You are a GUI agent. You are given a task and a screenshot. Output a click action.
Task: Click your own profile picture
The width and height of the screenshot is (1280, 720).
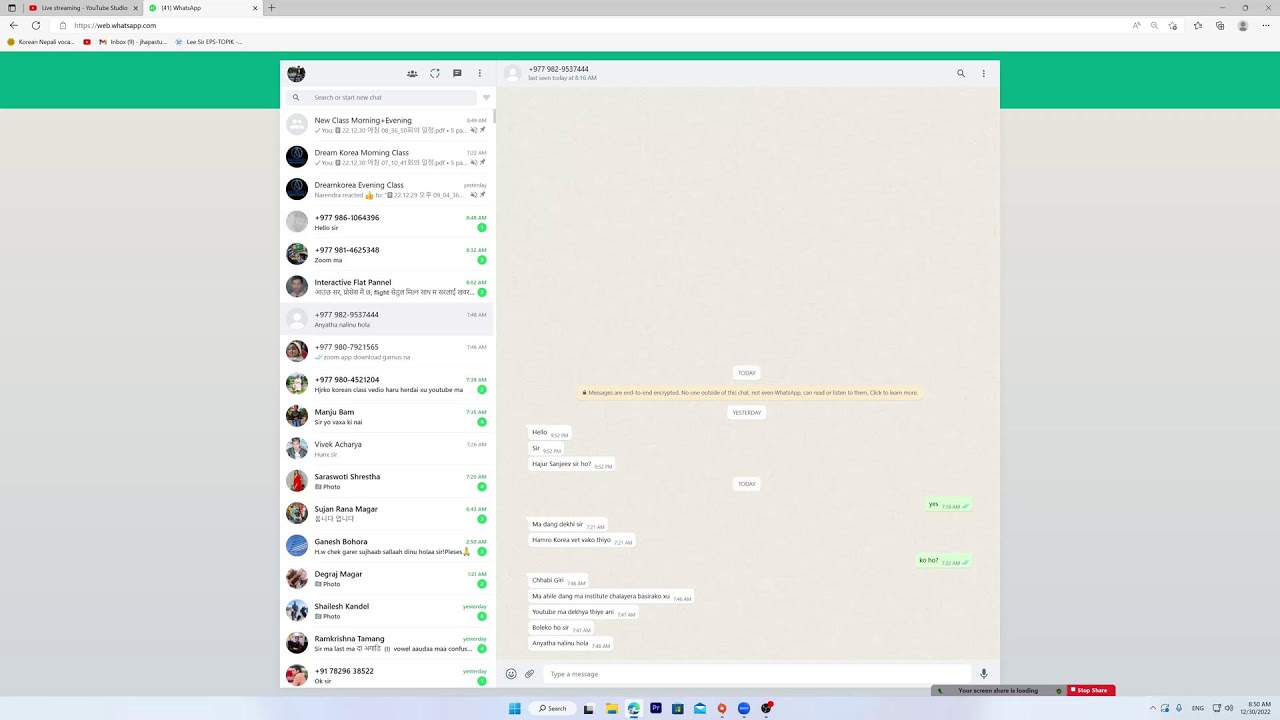(x=296, y=73)
